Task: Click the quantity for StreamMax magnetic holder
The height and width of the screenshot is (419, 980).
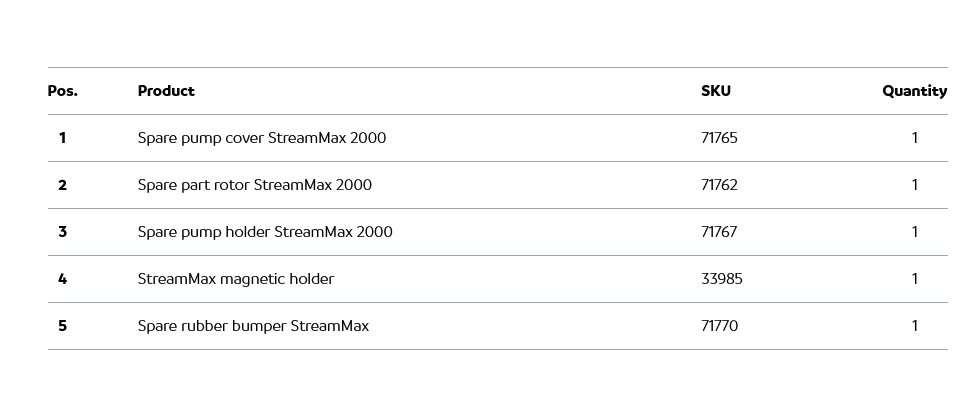Action: click(x=914, y=279)
